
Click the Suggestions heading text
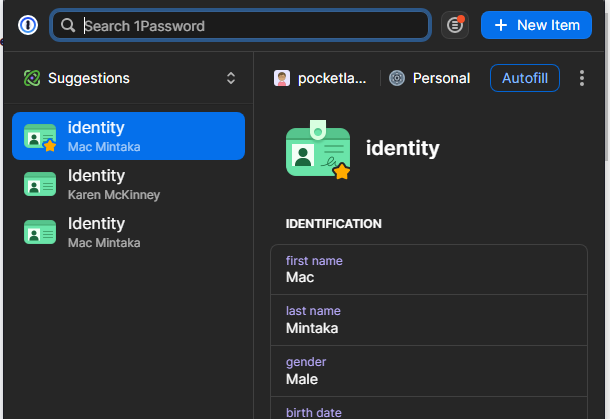tap(89, 78)
